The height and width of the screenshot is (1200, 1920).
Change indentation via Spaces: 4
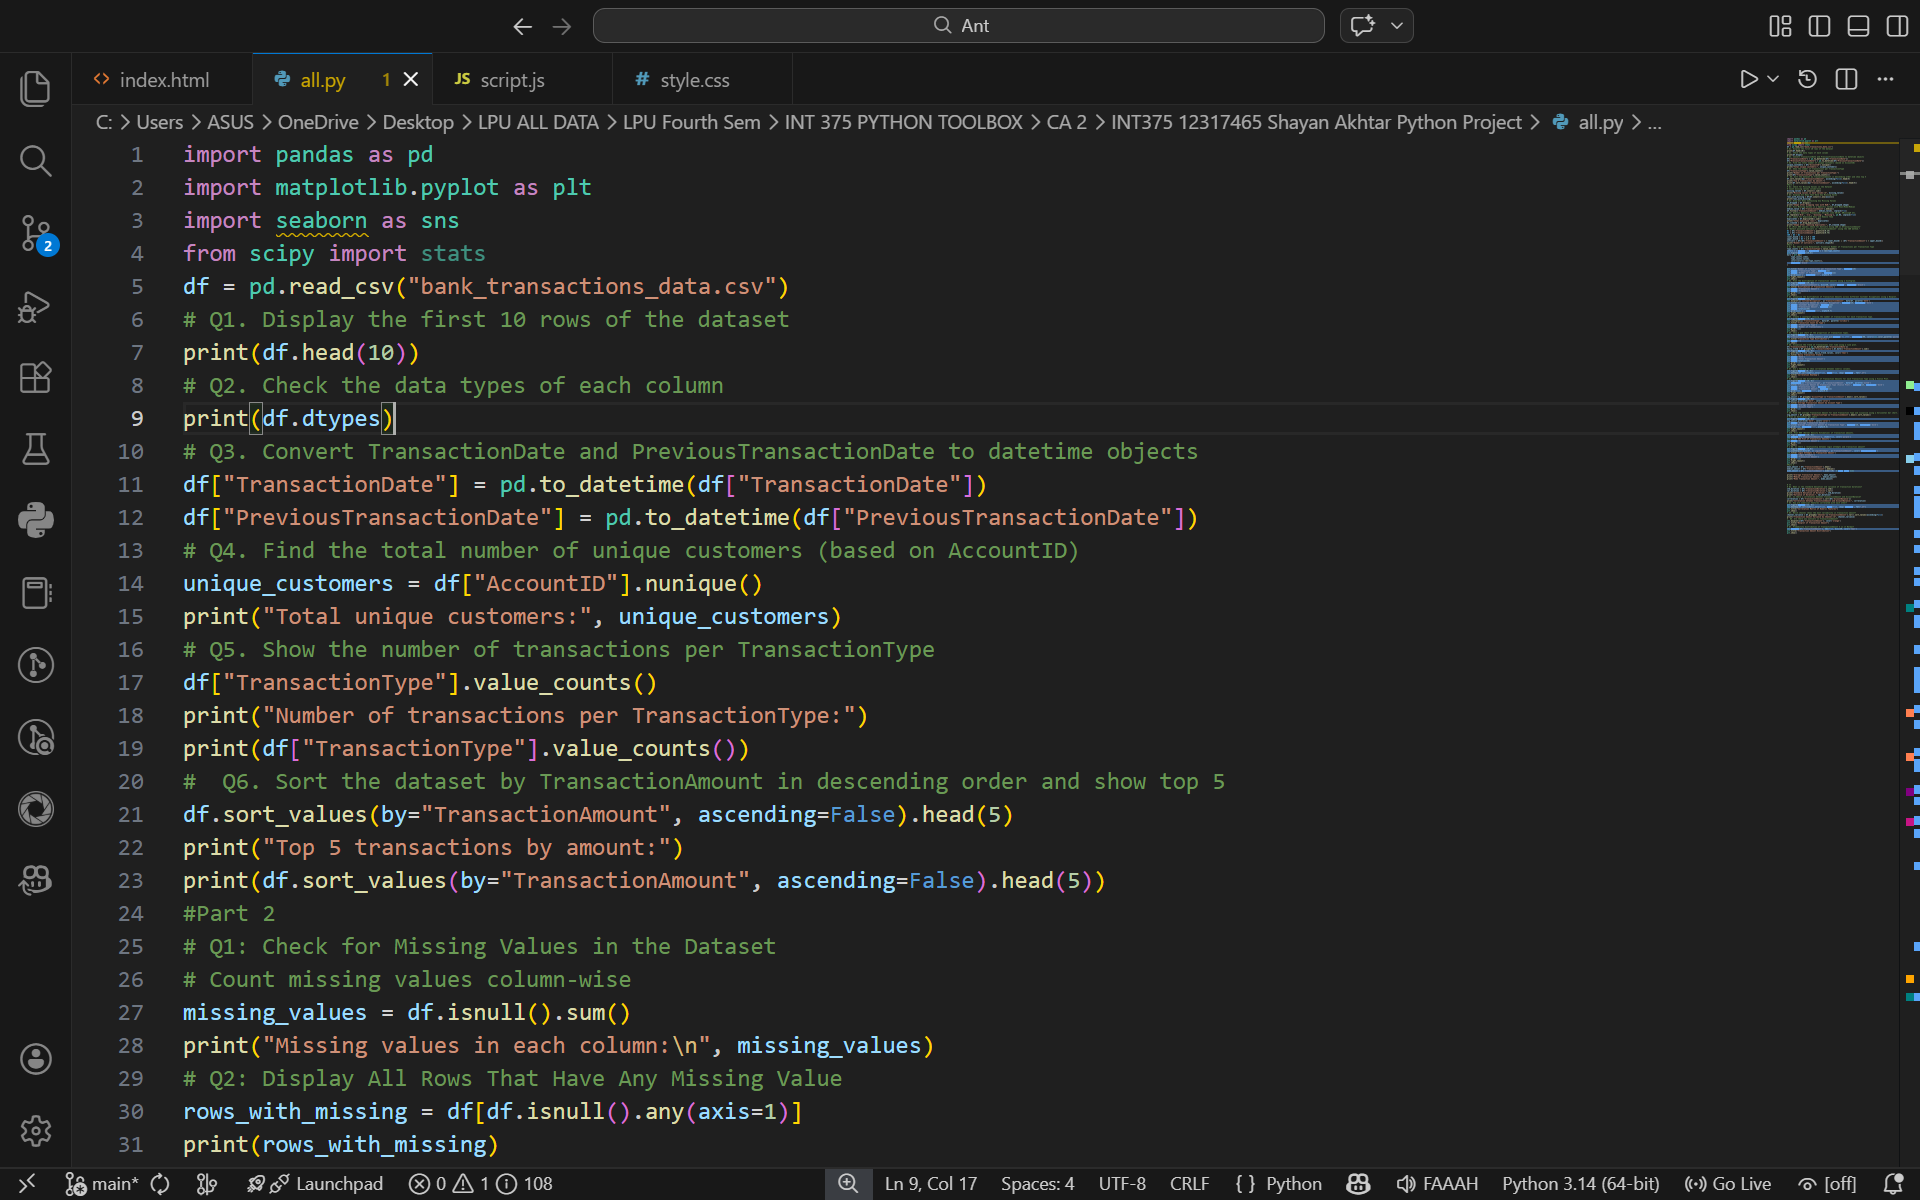tap(1037, 1184)
